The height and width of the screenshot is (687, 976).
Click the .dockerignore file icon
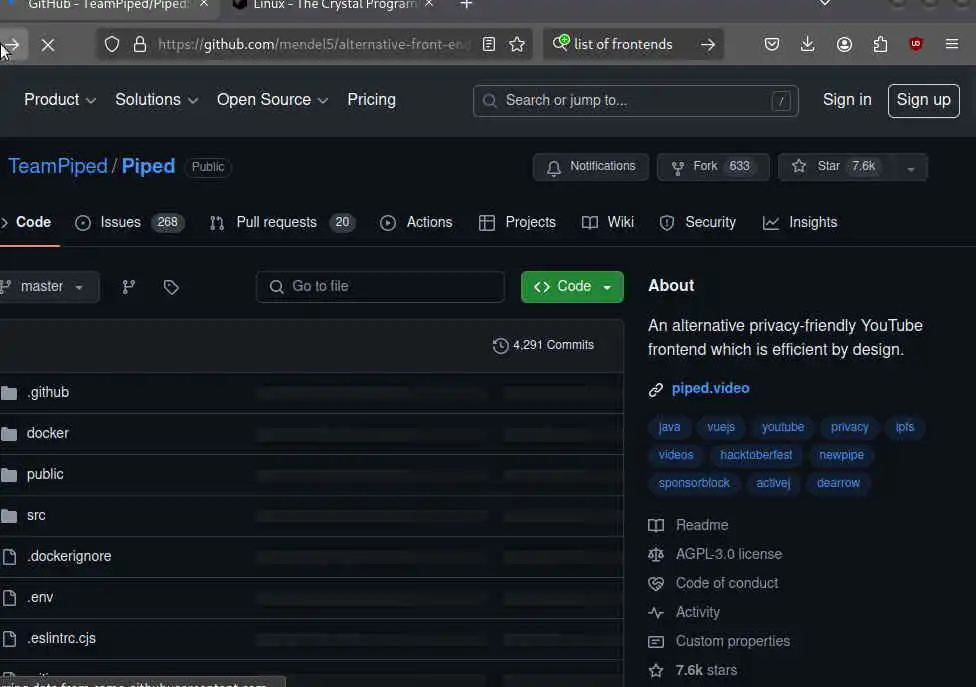[9, 556]
